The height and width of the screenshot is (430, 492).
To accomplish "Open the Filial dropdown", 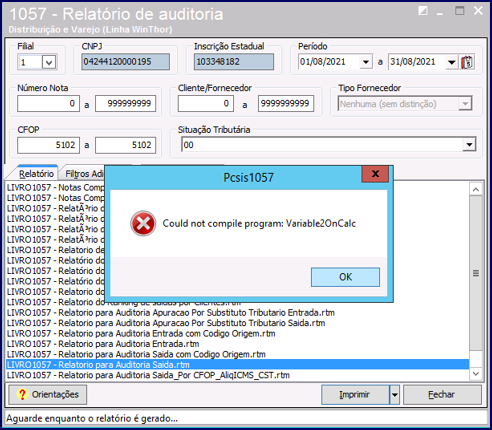I will pos(49,62).
